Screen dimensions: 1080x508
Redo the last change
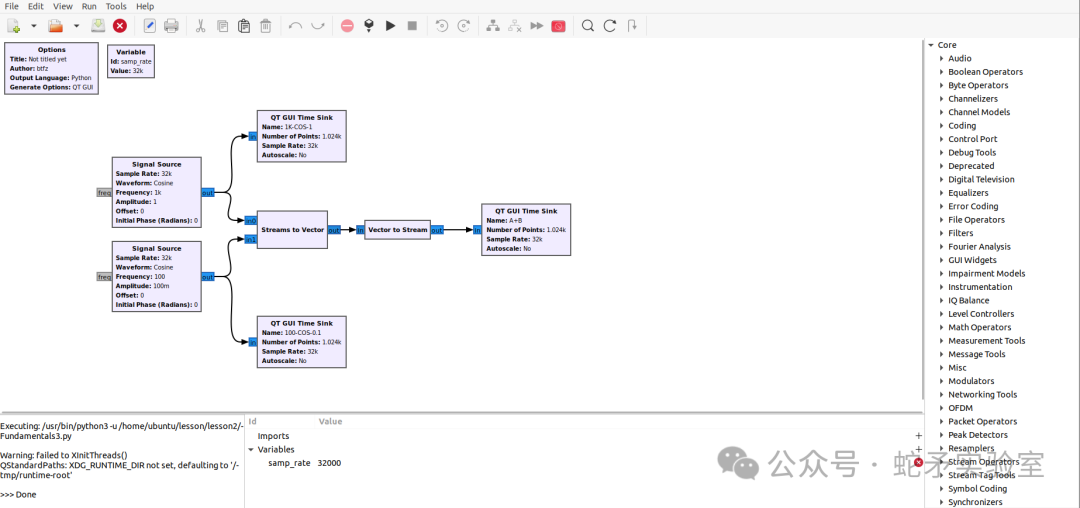coord(318,26)
